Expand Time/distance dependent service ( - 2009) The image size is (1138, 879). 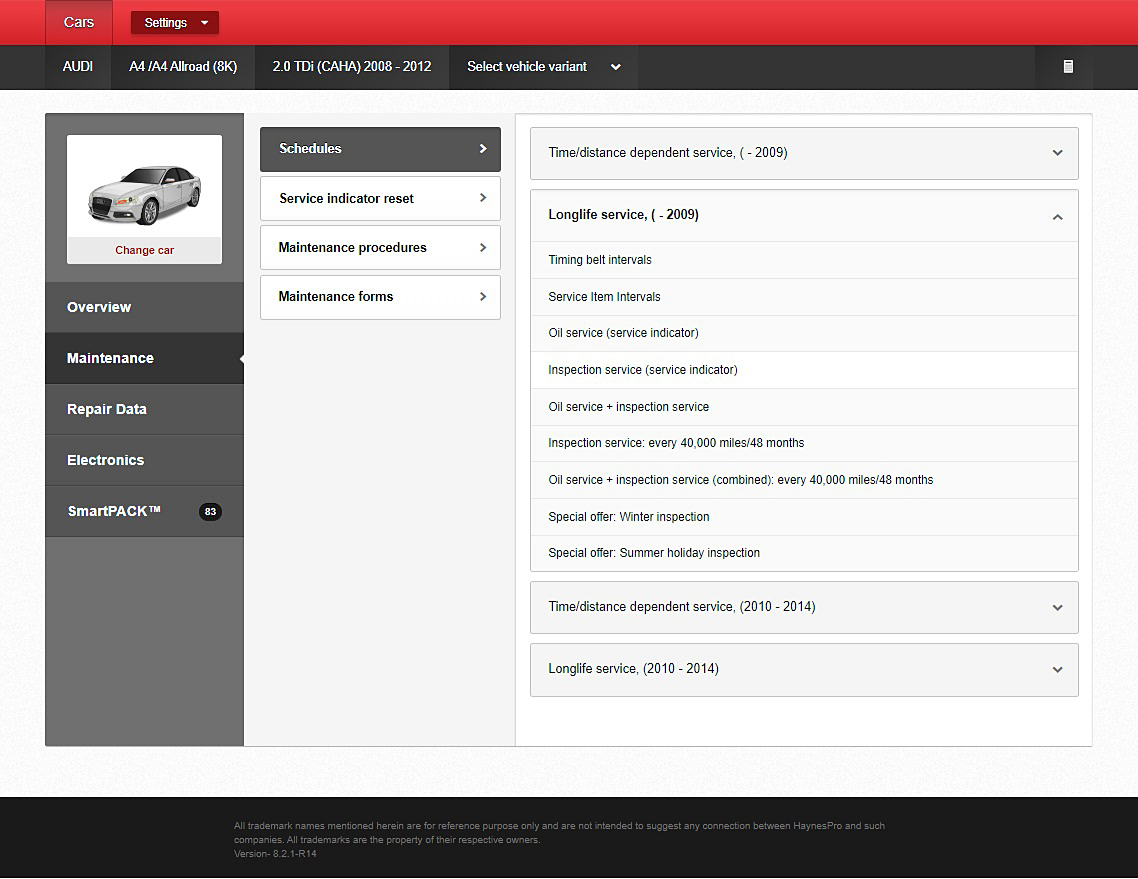(1057, 153)
